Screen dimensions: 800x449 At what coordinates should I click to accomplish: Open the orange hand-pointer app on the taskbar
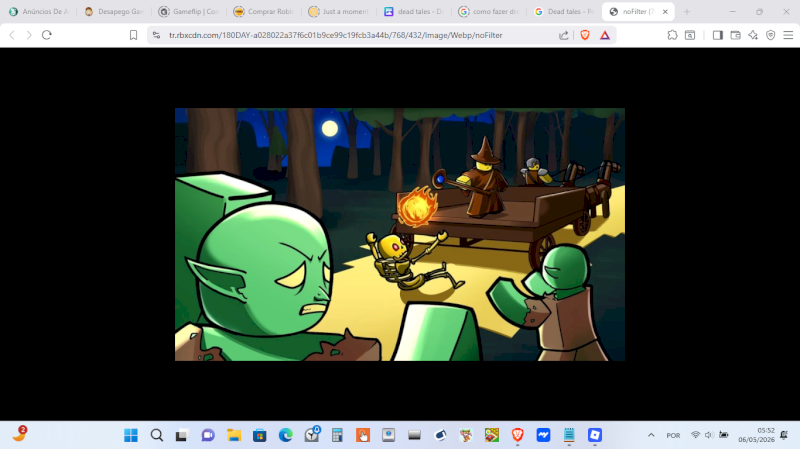[363, 435]
